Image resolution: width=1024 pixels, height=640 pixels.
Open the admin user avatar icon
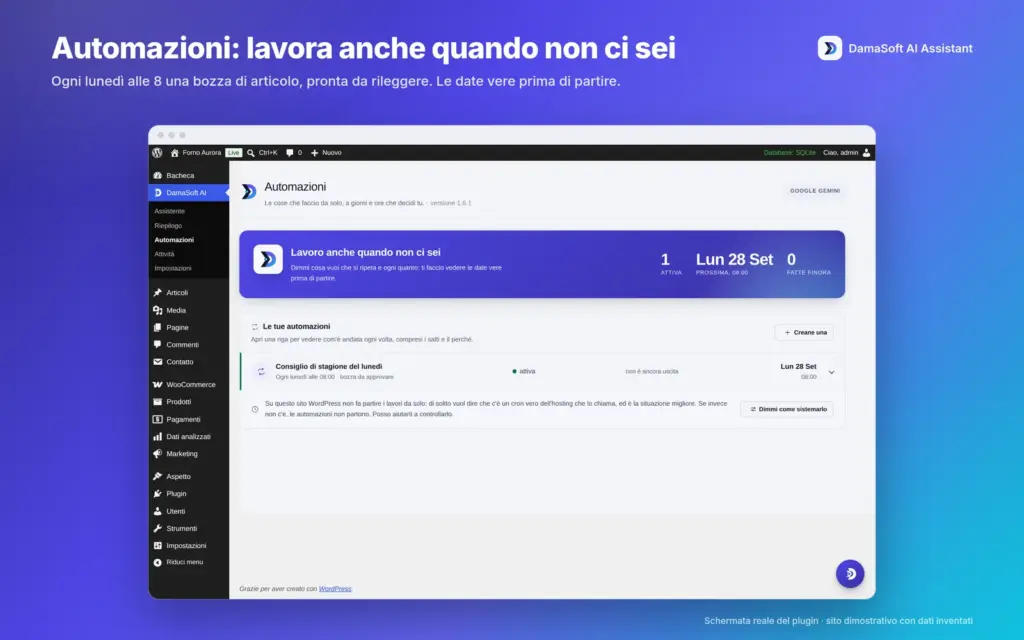coord(867,153)
